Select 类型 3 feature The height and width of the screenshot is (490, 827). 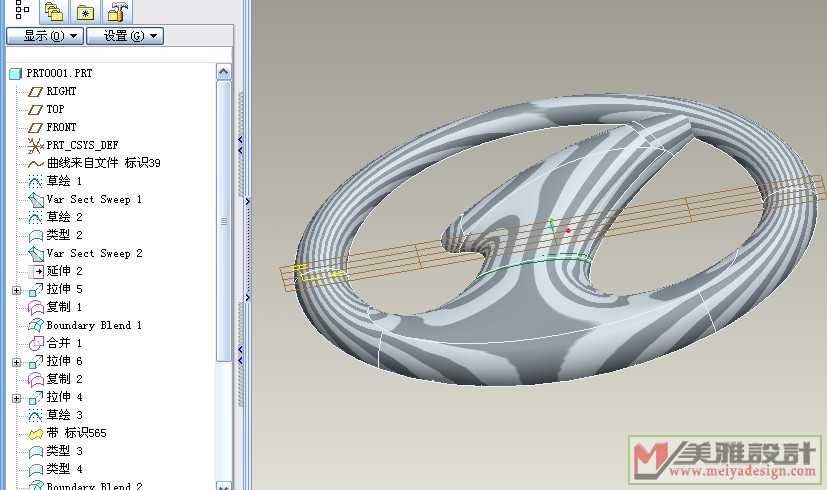(64, 451)
